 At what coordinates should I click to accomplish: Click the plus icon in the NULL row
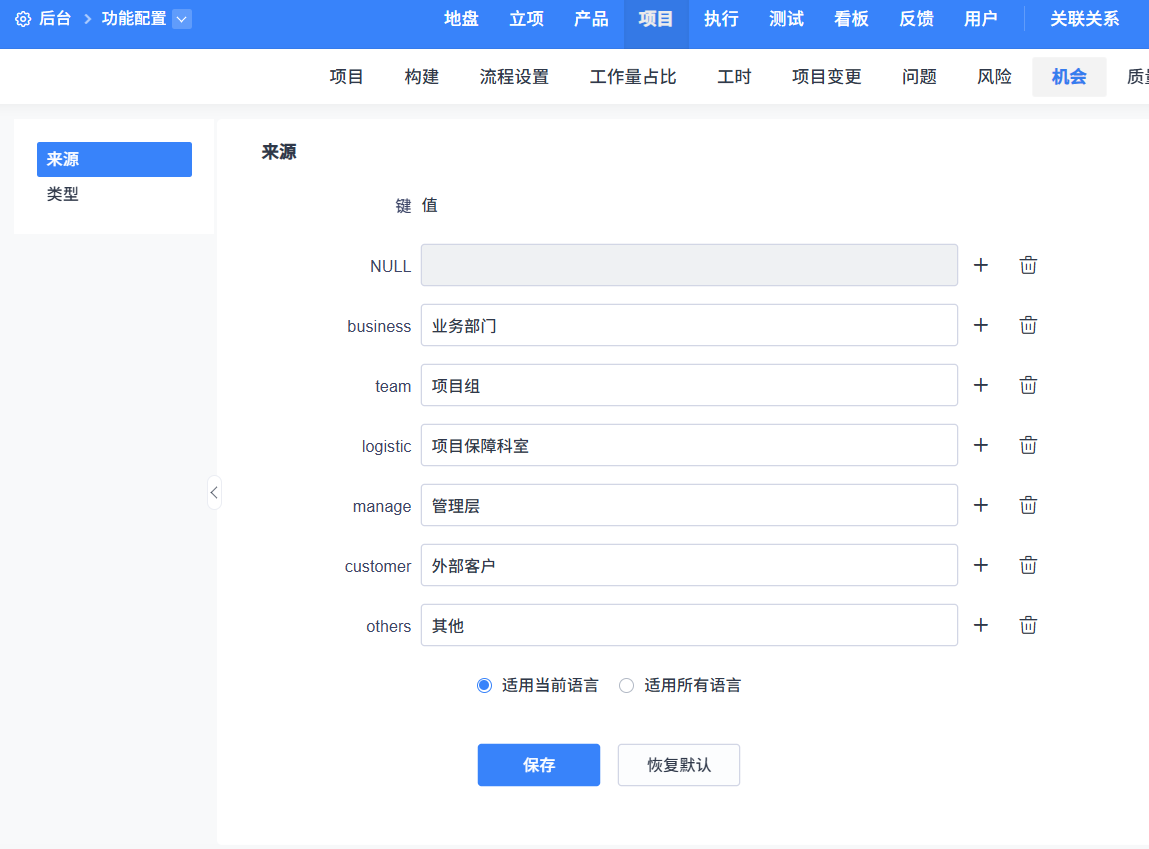click(981, 265)
